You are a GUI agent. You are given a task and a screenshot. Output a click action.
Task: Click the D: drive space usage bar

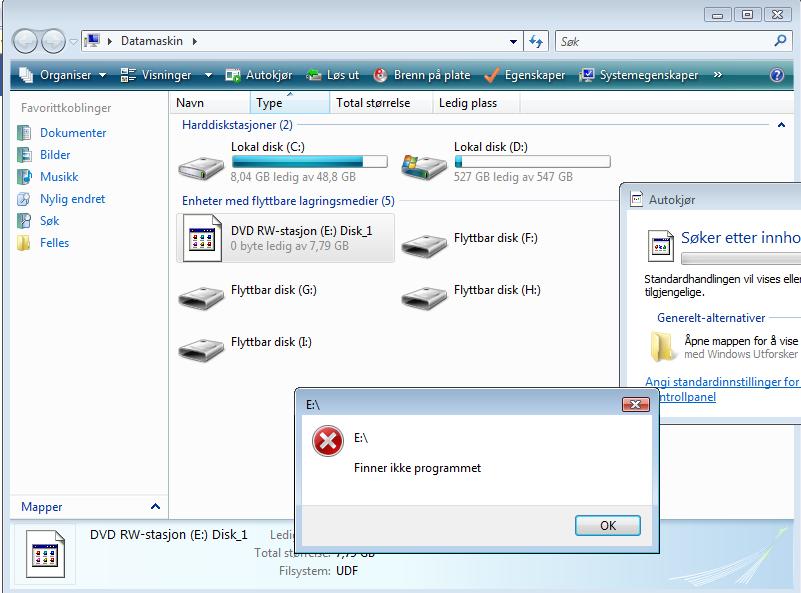pos(532,162)
